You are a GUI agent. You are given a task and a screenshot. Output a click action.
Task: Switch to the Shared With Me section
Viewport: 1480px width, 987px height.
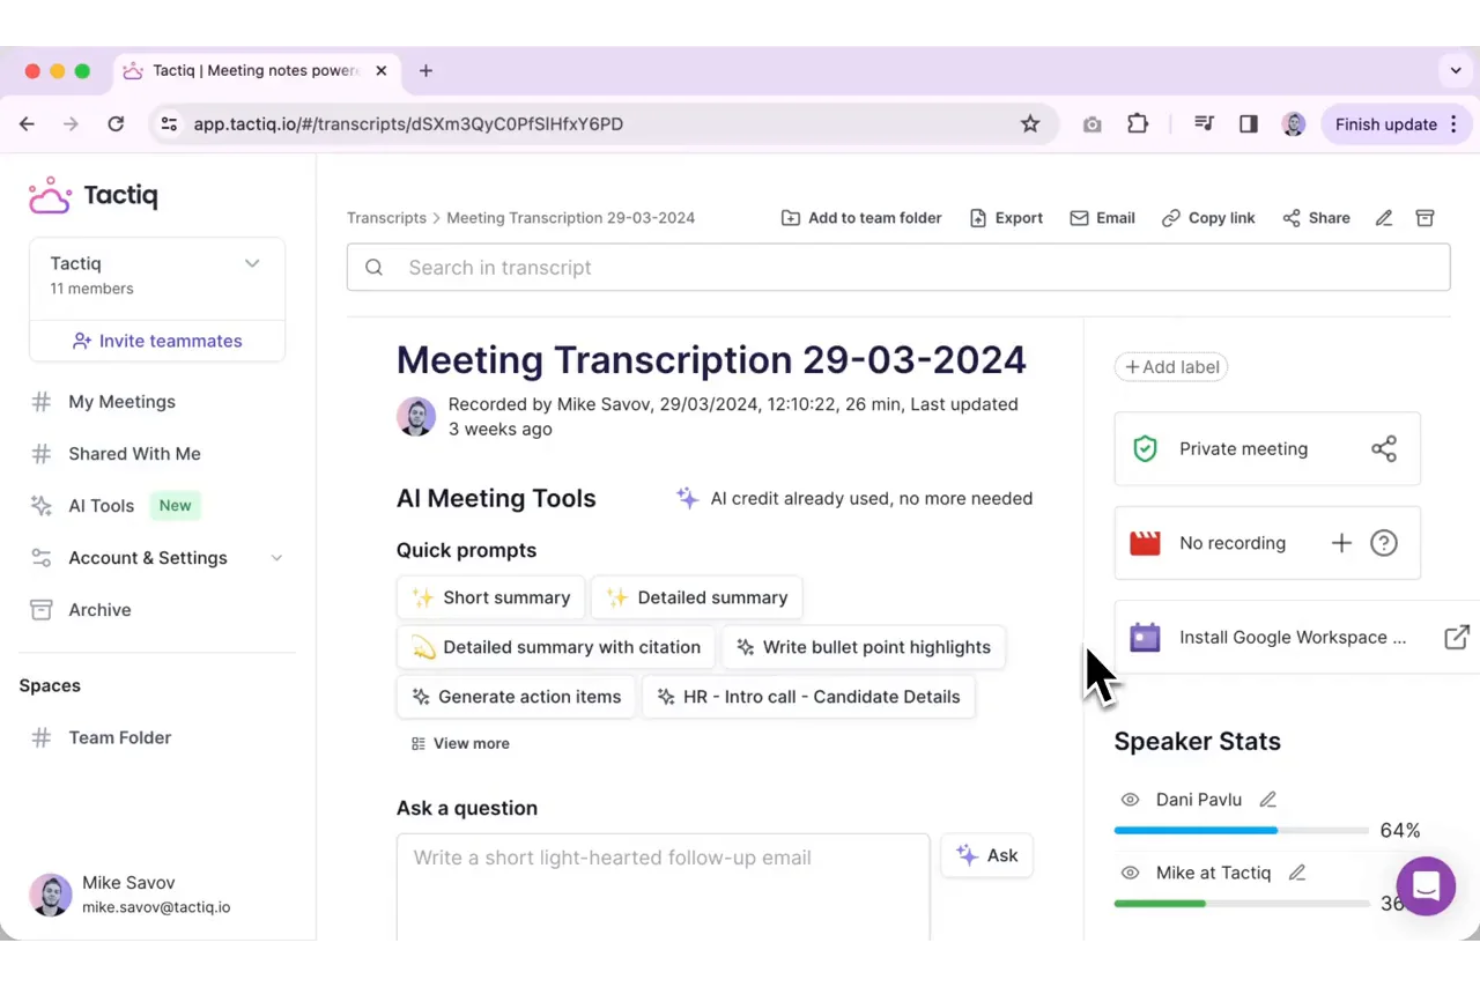coord(134,453)
